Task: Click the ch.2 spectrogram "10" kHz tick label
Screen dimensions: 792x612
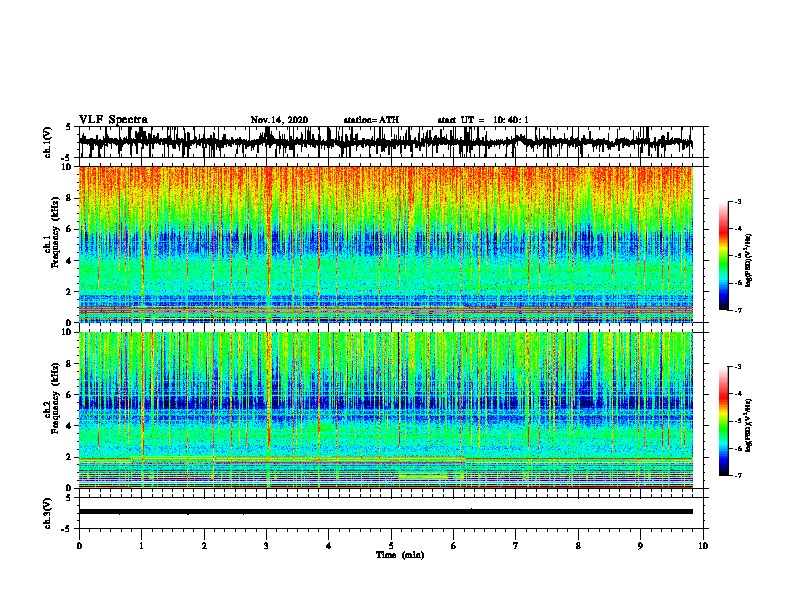Action: coord(67,332)
